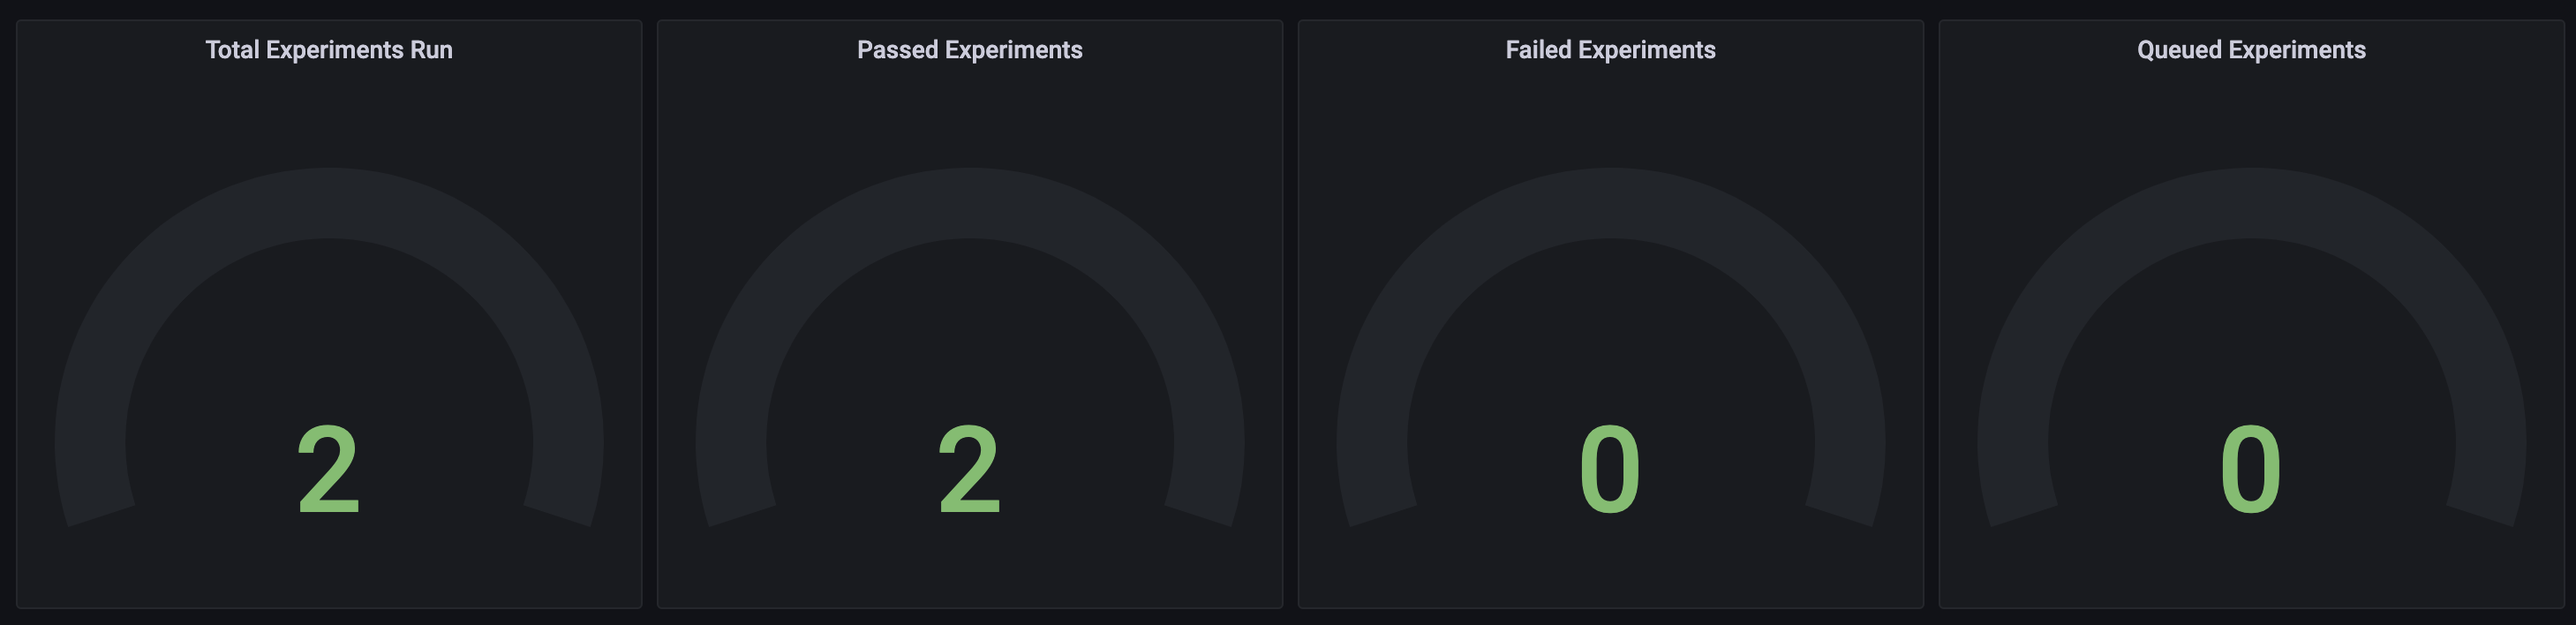Click the value 2 in Passed Experiments

click(x=969, y=469)
